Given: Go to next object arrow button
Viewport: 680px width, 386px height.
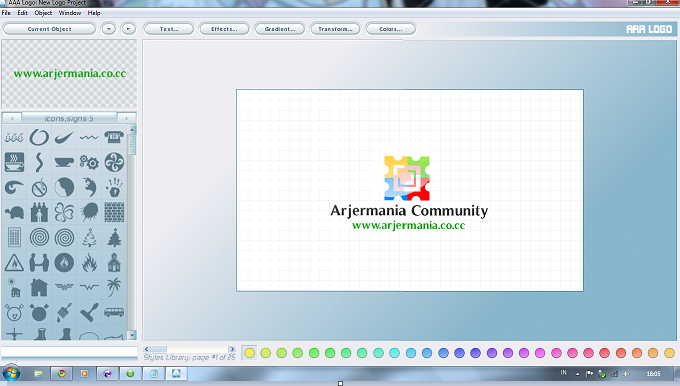Looking at the screenshot, I should click(128, 29).
